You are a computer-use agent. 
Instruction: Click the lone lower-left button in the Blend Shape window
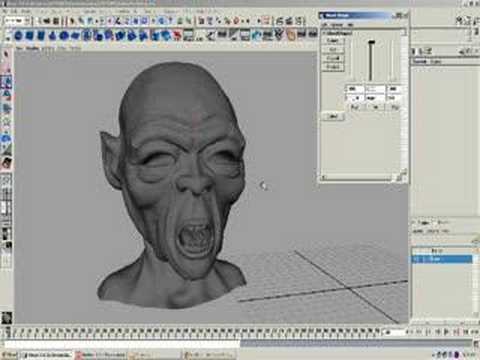333,116
